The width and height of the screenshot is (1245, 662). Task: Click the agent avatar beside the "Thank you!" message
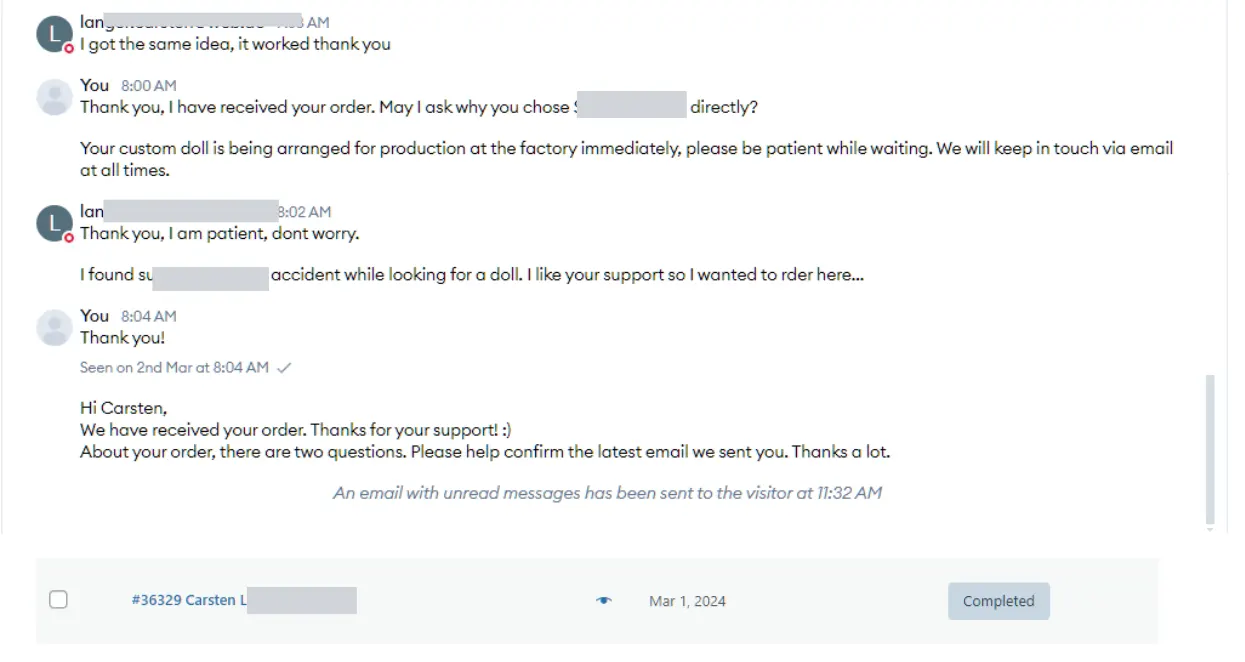point(54,327)
